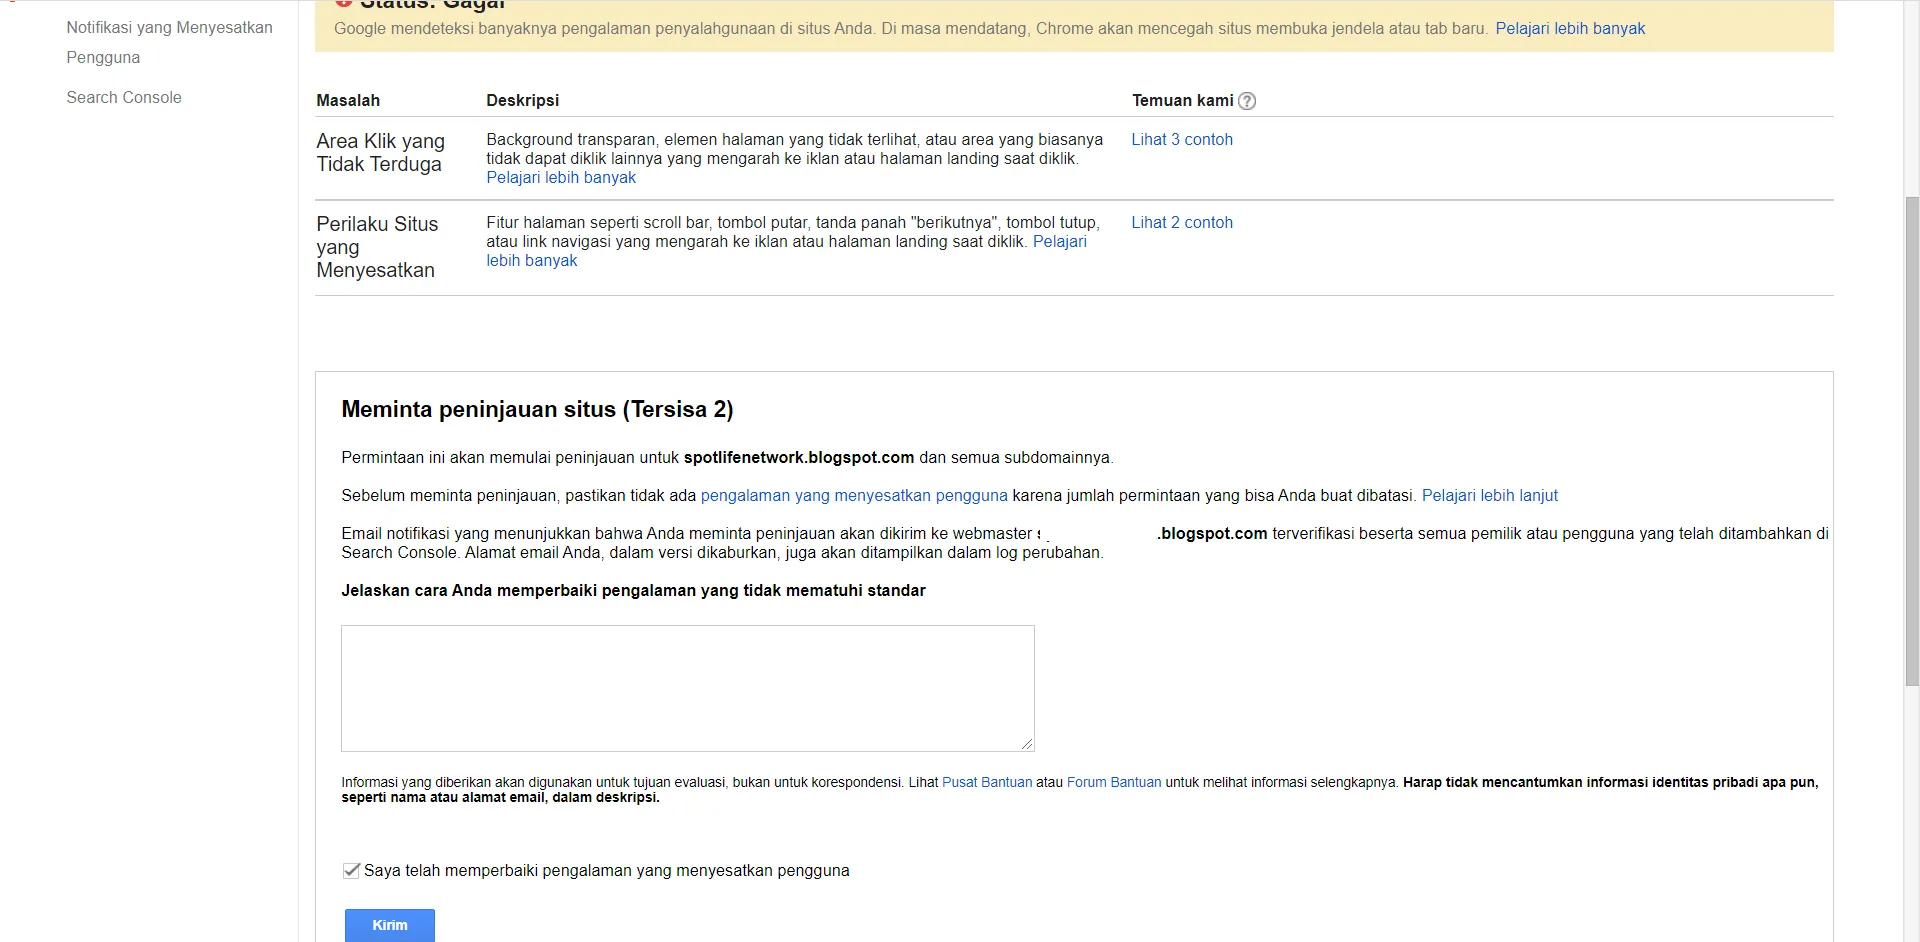Open Notifikasi yang Menyesatkan Pengguna sidebar item
1920x942 pixels.
coord(169,42)
